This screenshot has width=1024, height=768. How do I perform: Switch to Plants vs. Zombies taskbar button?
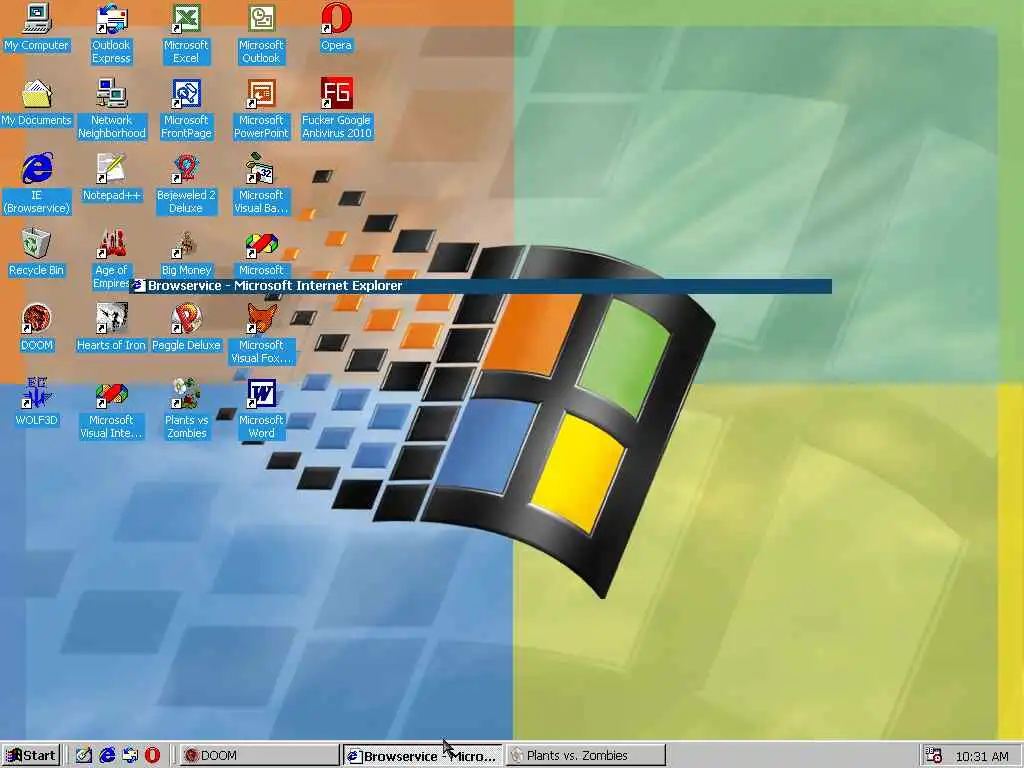point(586,756)
